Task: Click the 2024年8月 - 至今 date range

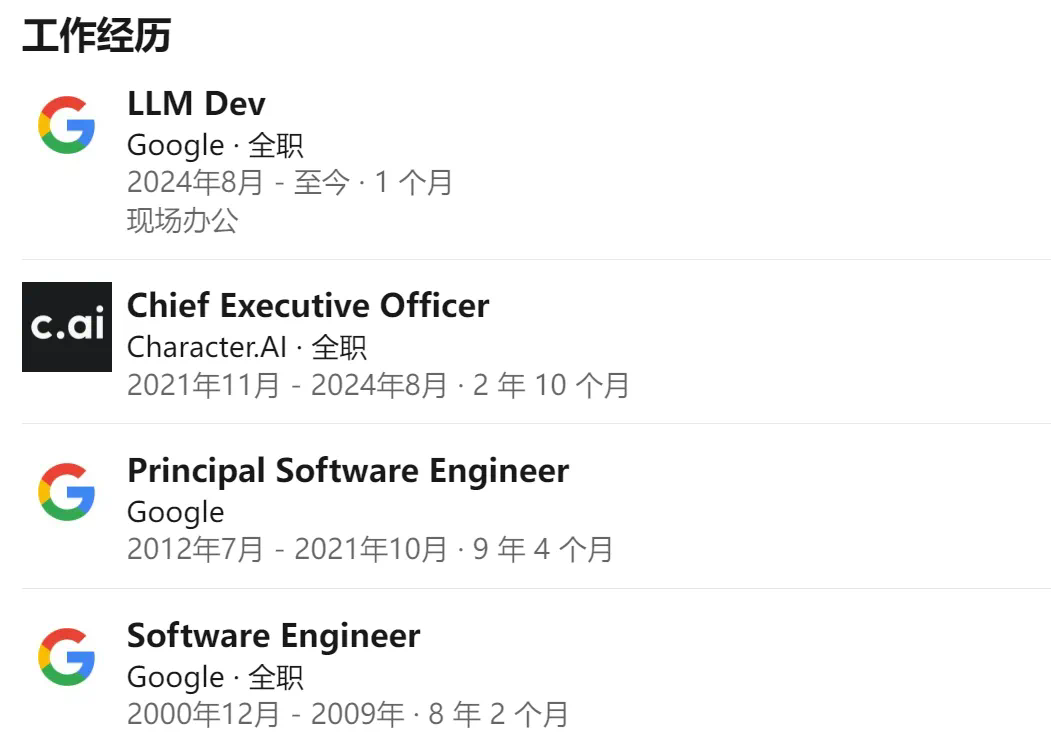Action: tap(238, 183)
